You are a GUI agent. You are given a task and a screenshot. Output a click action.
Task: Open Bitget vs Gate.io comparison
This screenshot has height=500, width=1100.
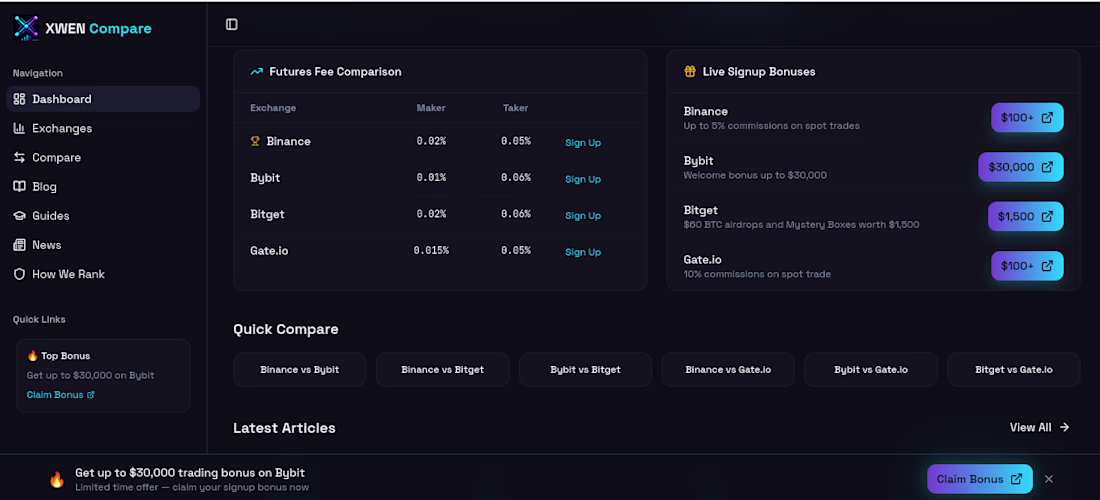(x=1013, y=370)
